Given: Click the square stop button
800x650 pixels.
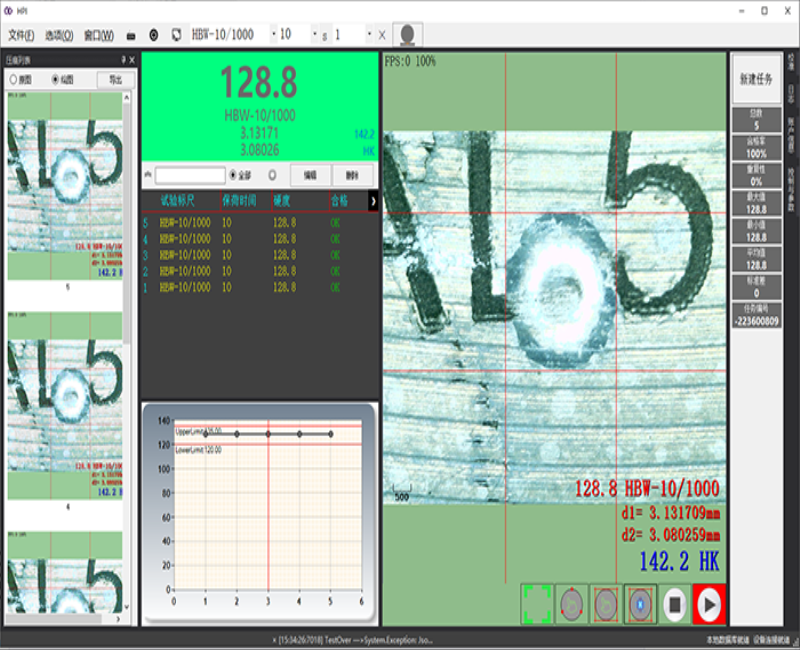Looking at the screenshot, I should (674, 605).
